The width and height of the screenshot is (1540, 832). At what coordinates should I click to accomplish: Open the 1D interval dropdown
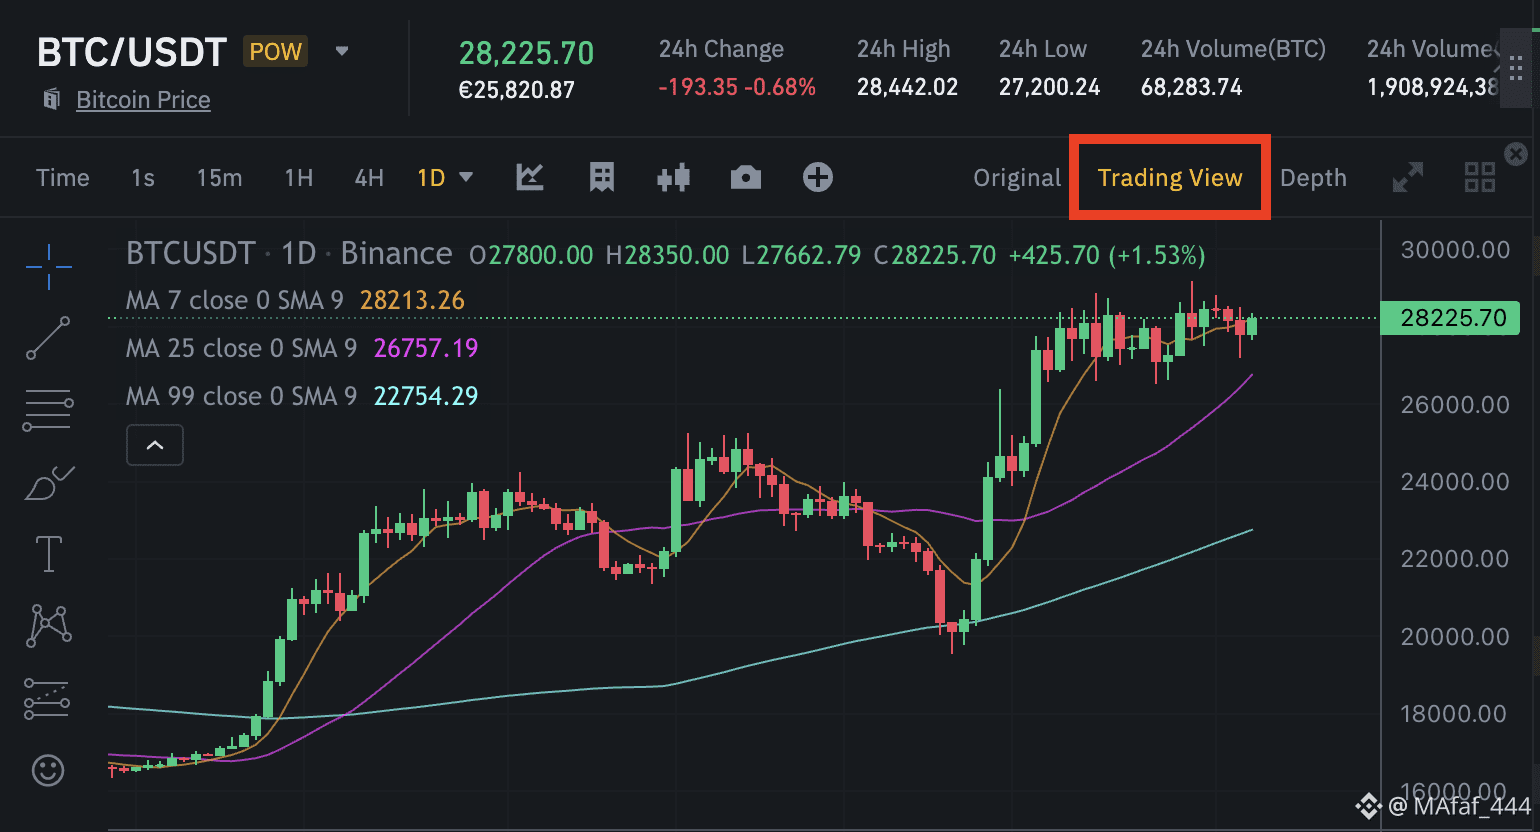pyautogui.click(x=465, y=178)
